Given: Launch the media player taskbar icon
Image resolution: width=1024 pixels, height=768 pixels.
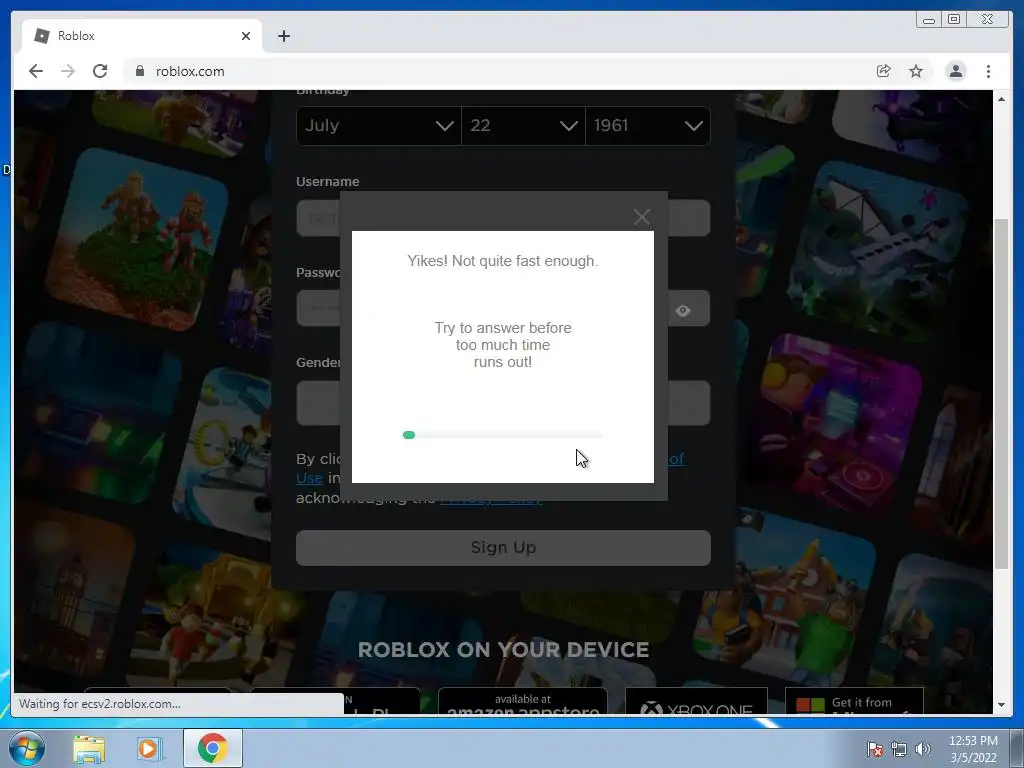Looking at the screenshot, I should 148,748.
